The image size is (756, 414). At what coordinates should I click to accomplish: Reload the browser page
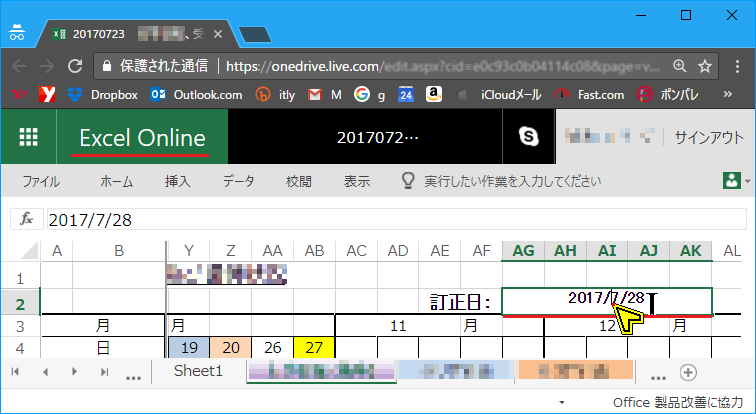[75, 66]
